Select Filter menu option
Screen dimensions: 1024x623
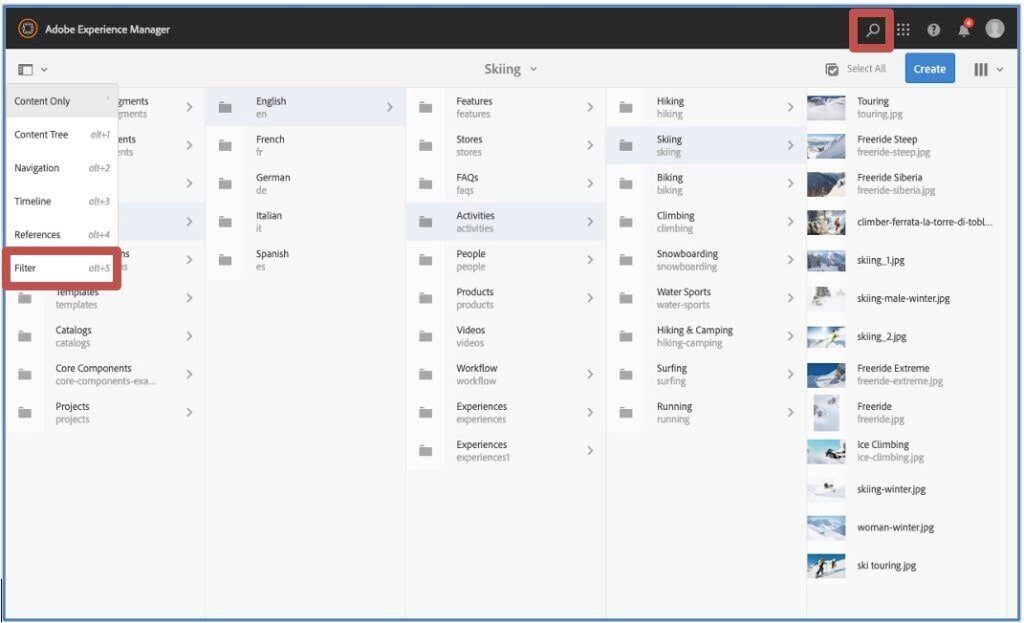pyautogui.click(x=63, y=268)
